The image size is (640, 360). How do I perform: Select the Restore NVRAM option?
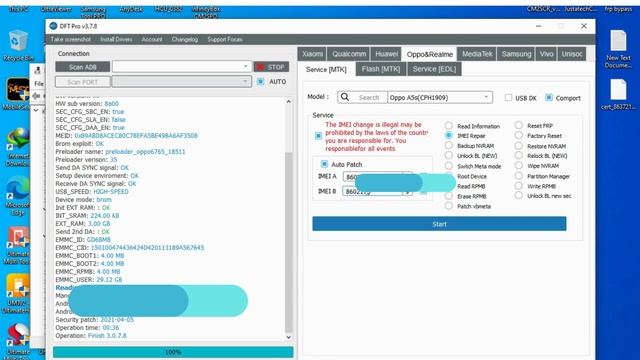coord(518,145)
